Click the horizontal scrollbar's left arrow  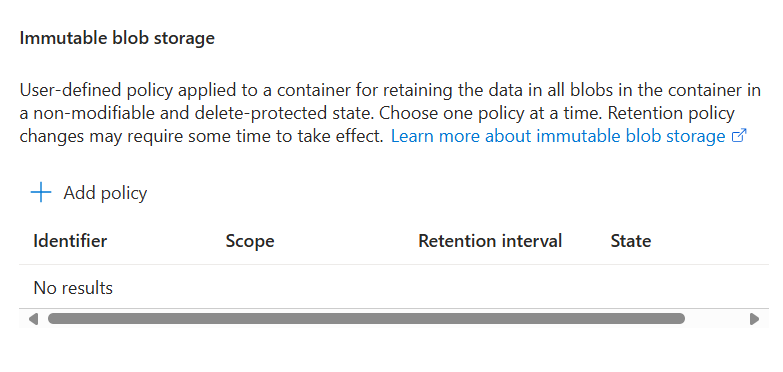tap(33, 319)
